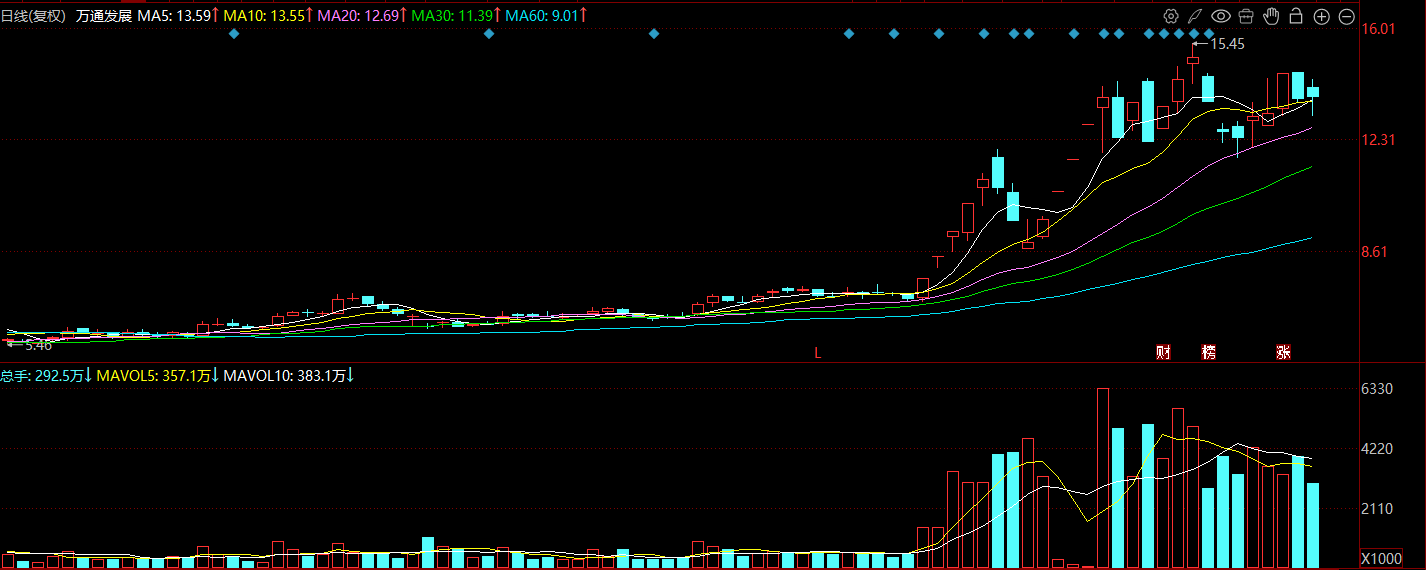
Task: Select the feather drawing pen tool
Action: 1195,16
